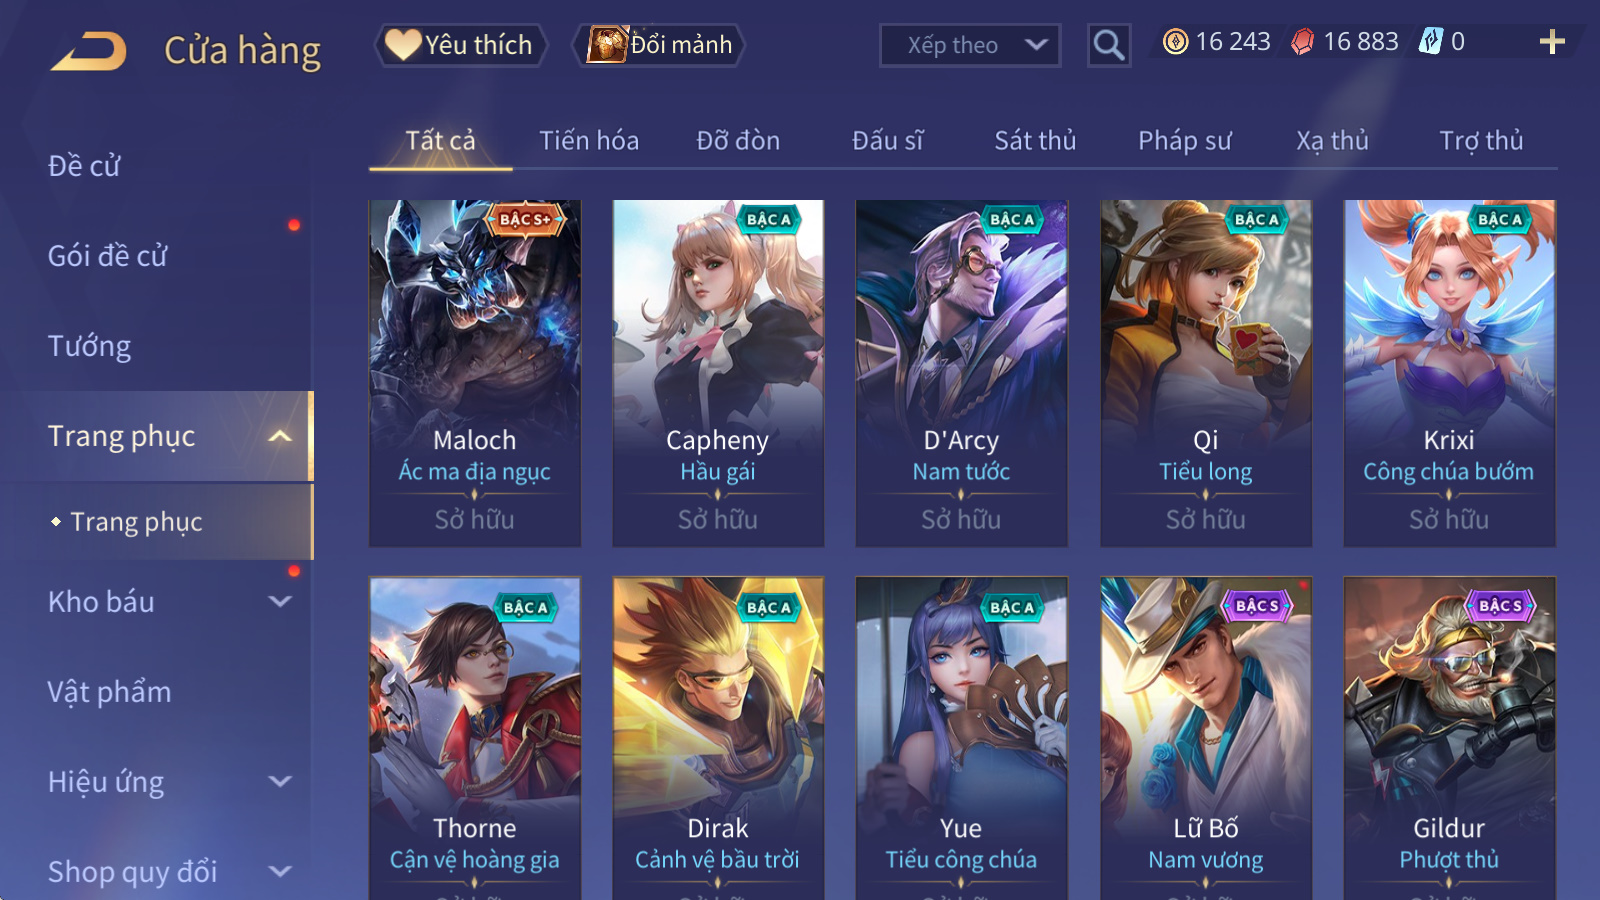Switch to the Pháp sư tab

(1185, 141)
